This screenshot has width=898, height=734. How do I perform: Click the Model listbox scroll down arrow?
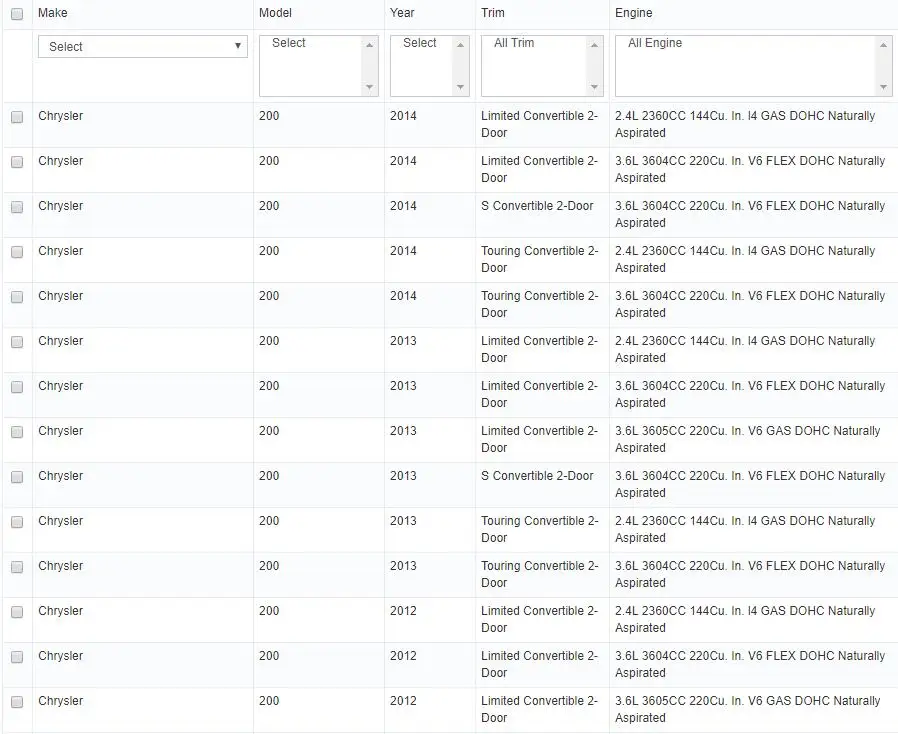[x=369, y=87]
